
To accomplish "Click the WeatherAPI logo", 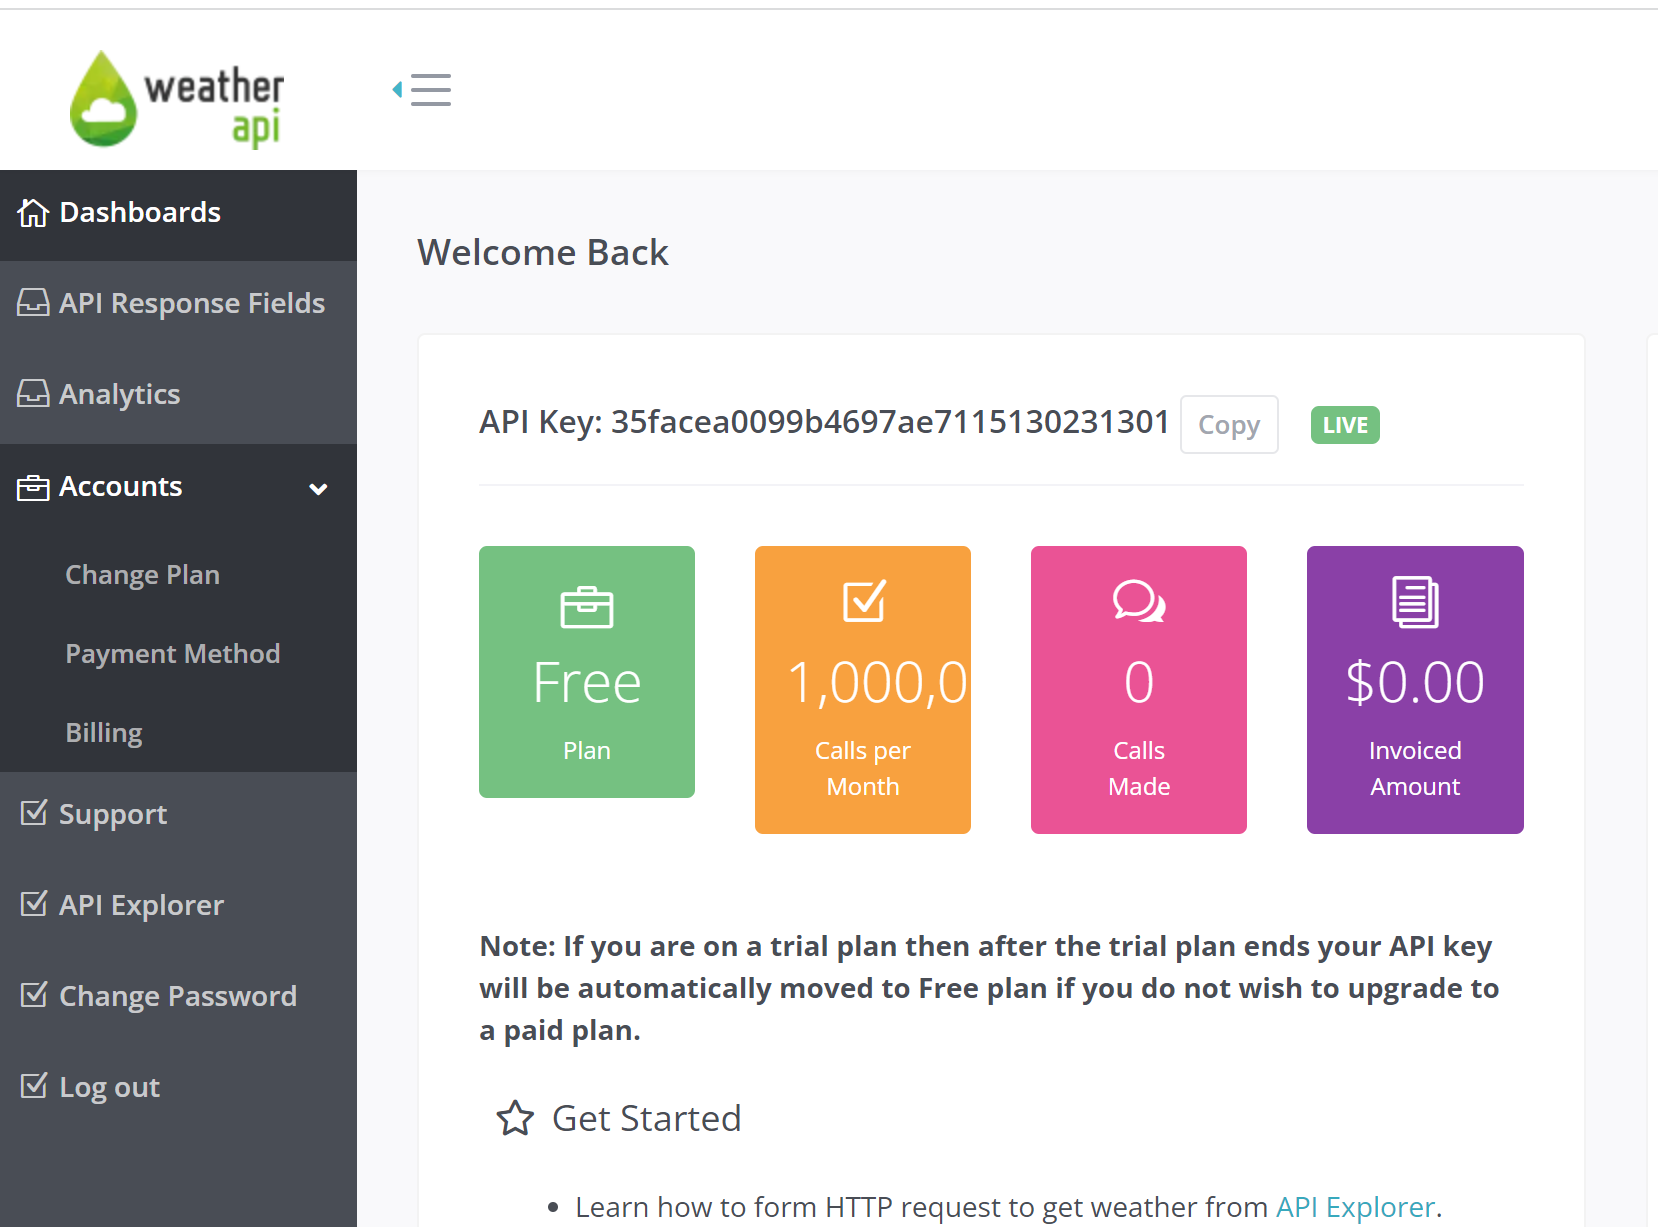I will 177,100.
